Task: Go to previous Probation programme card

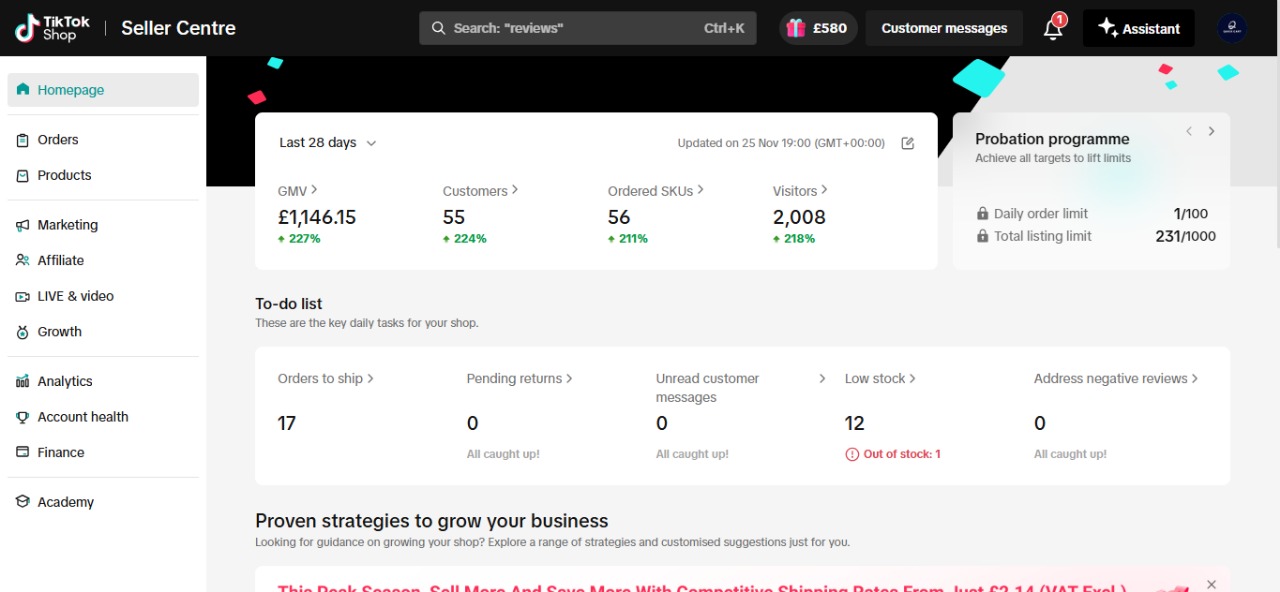Action: [x=1189, y=131]
